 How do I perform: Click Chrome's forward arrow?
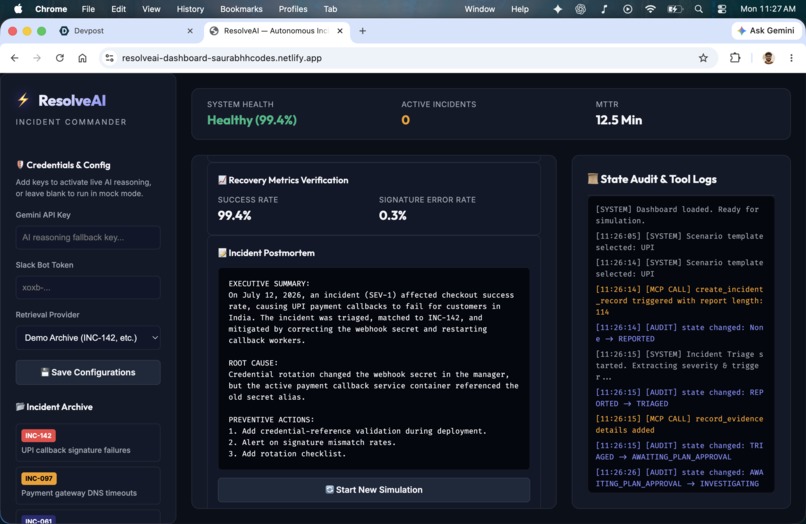[x=37, y=58]
